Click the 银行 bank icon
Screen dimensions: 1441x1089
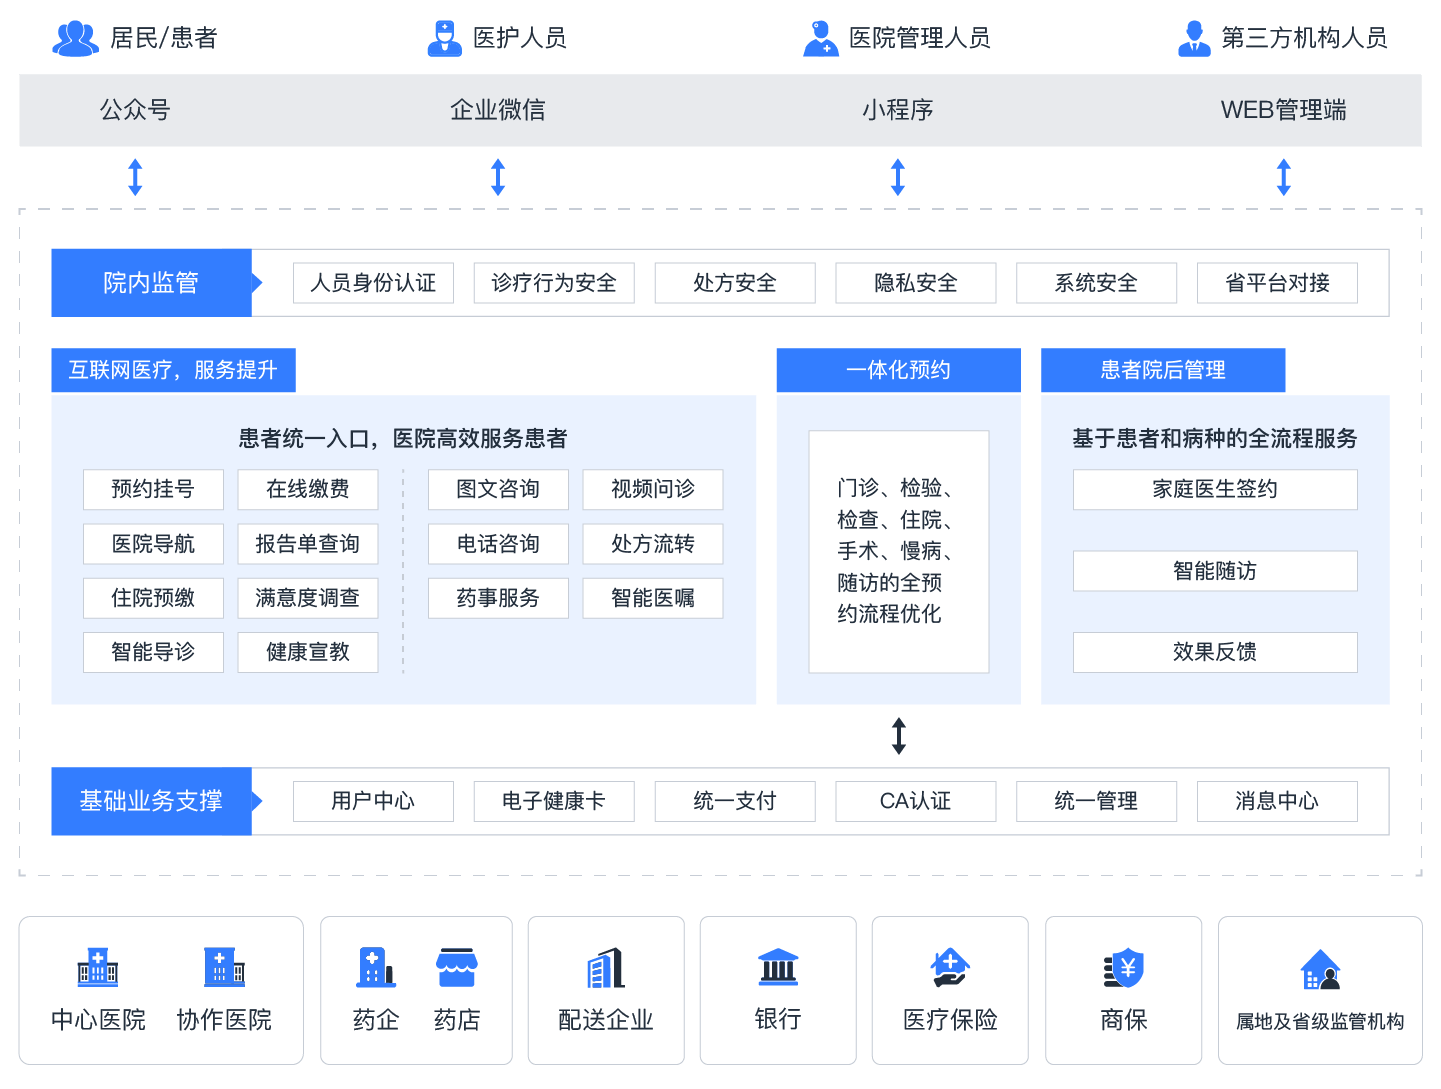click(777, 967)
